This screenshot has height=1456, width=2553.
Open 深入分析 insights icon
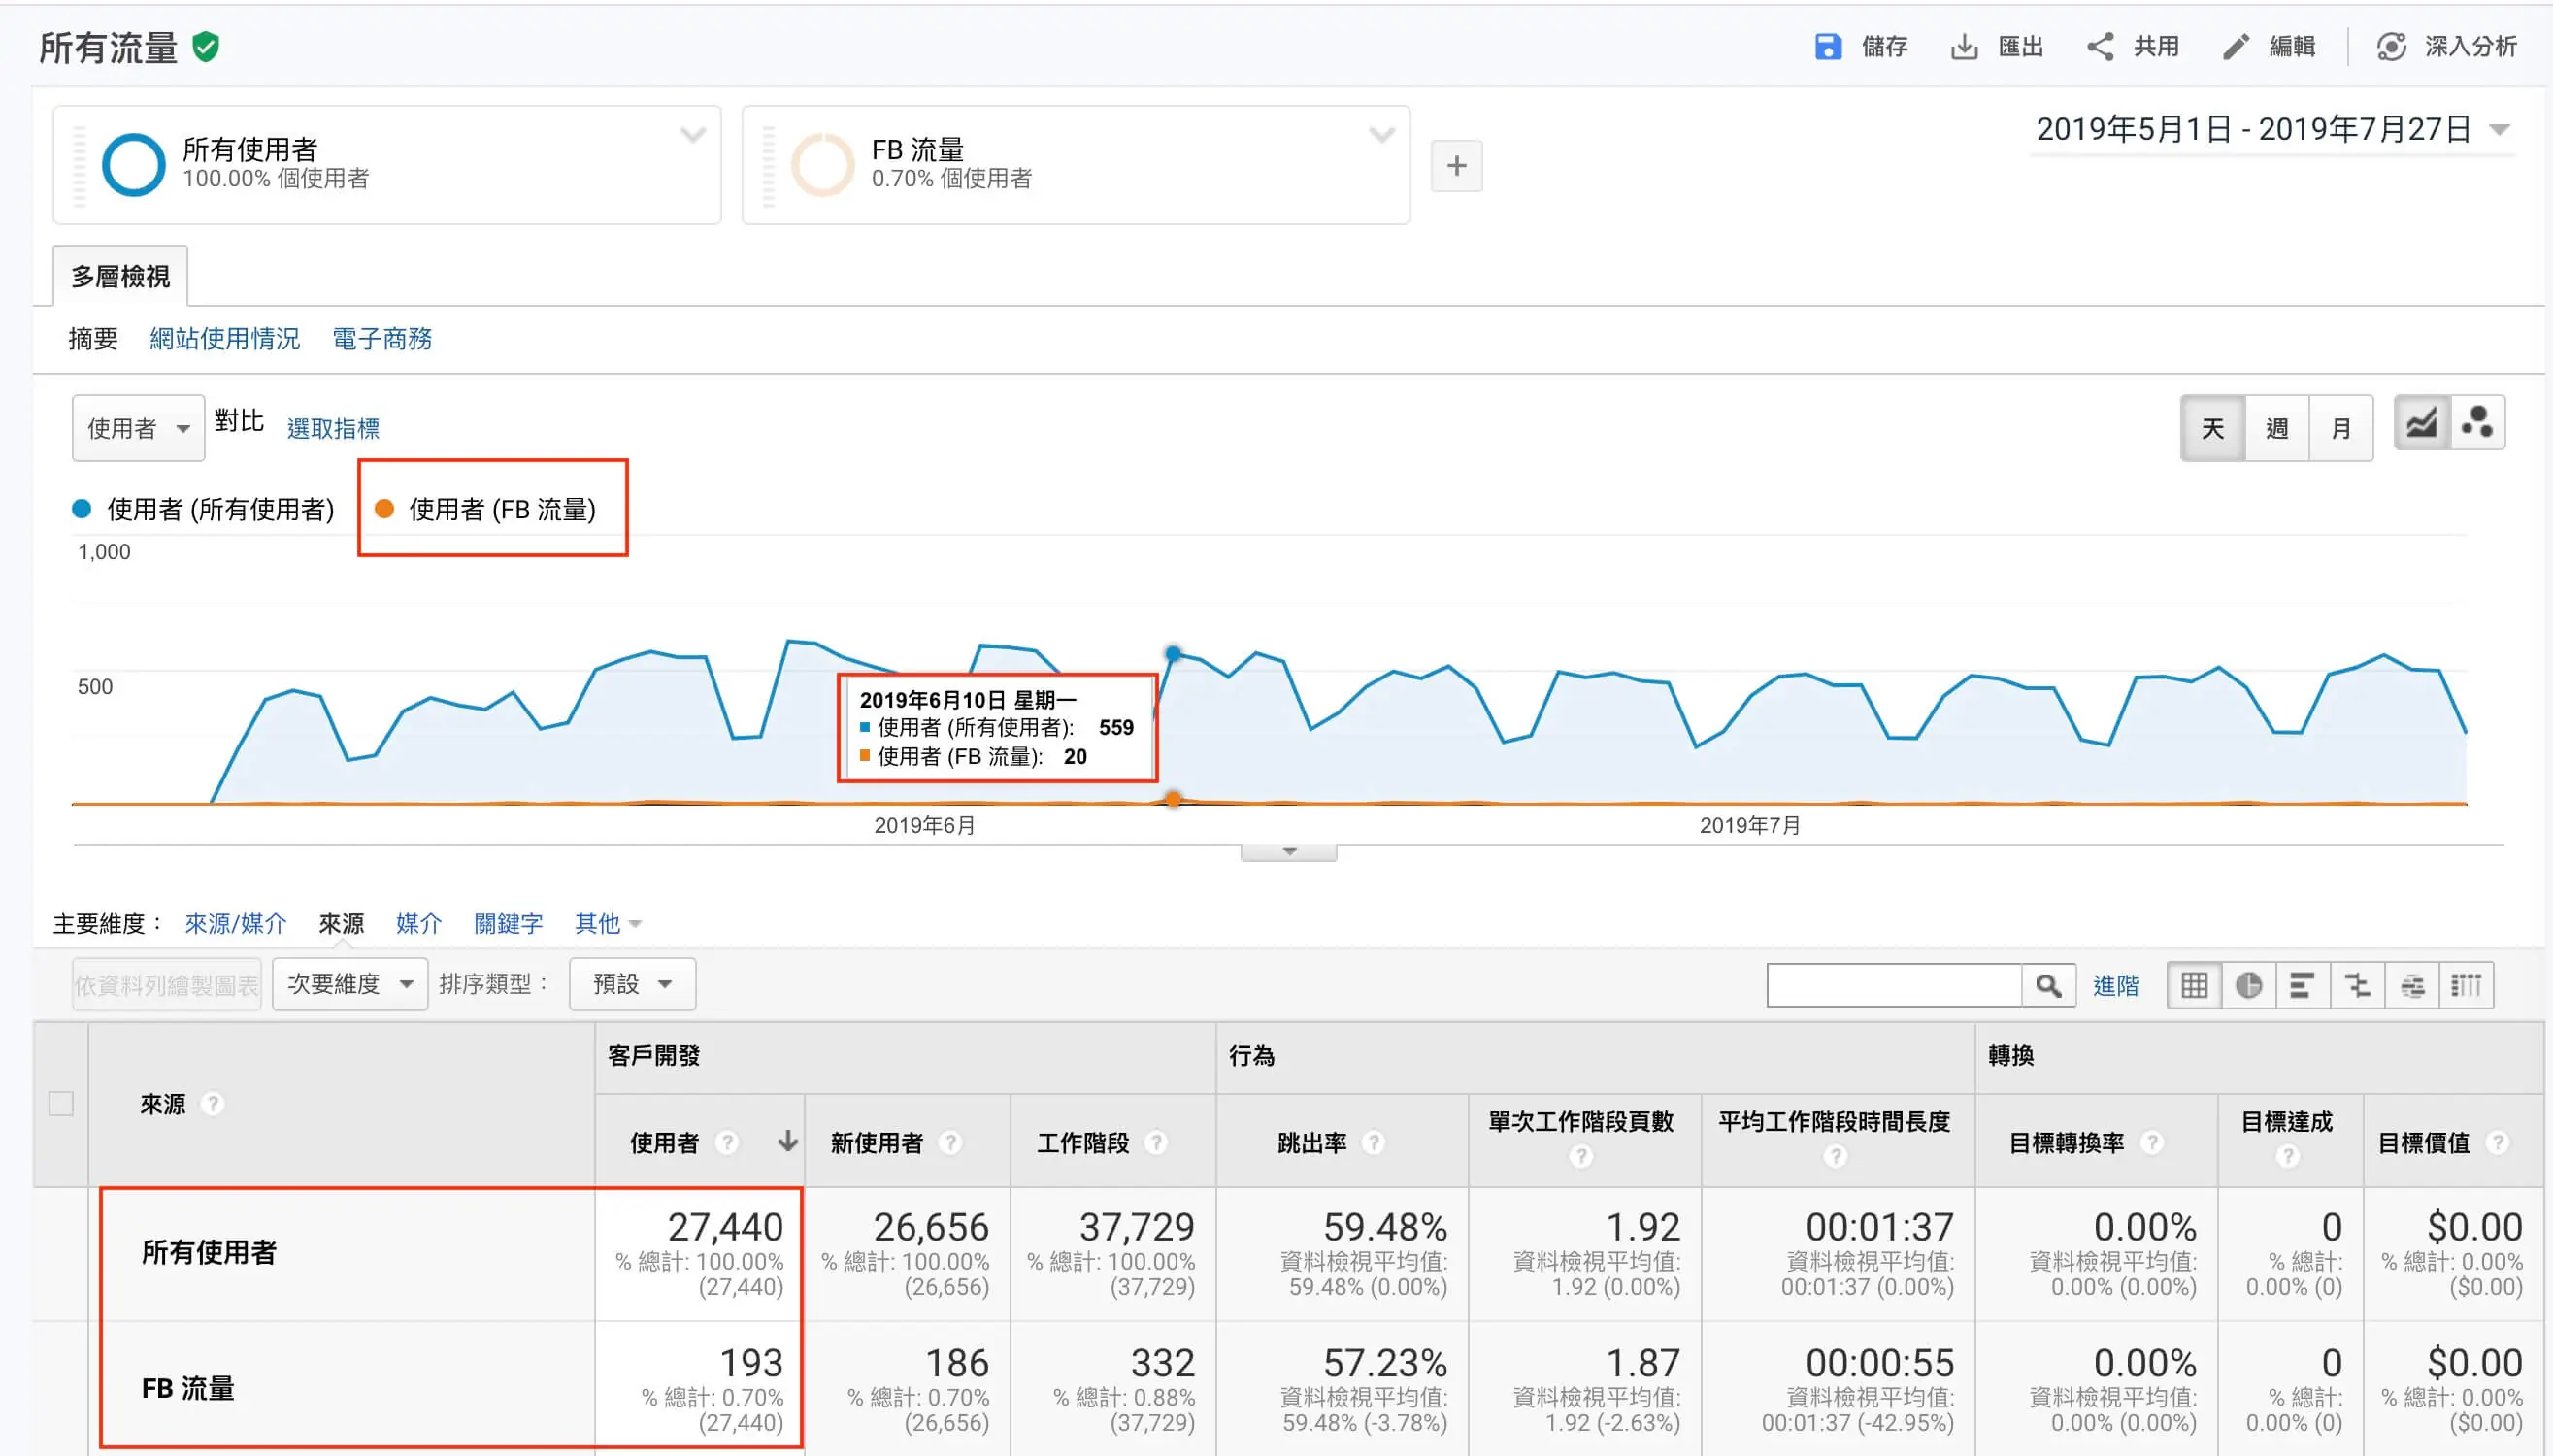tap(2391, 47)
